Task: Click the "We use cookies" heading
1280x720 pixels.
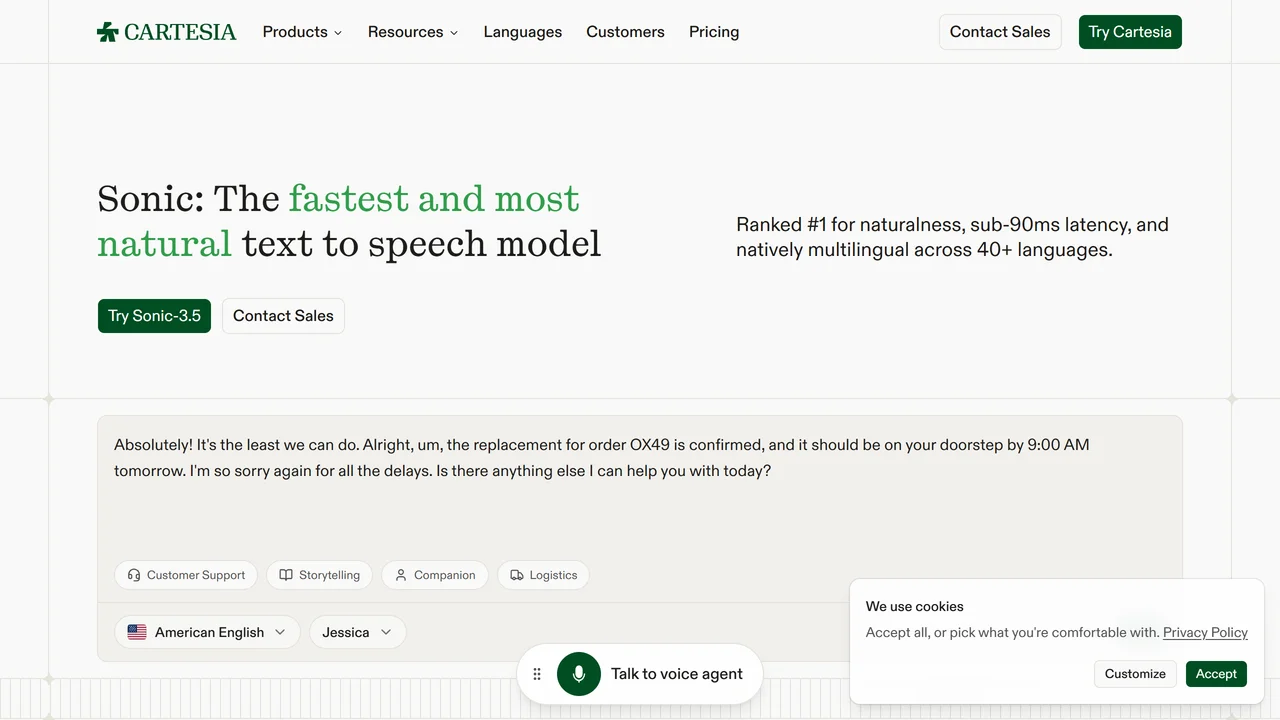Action: (x=915, y=606)
